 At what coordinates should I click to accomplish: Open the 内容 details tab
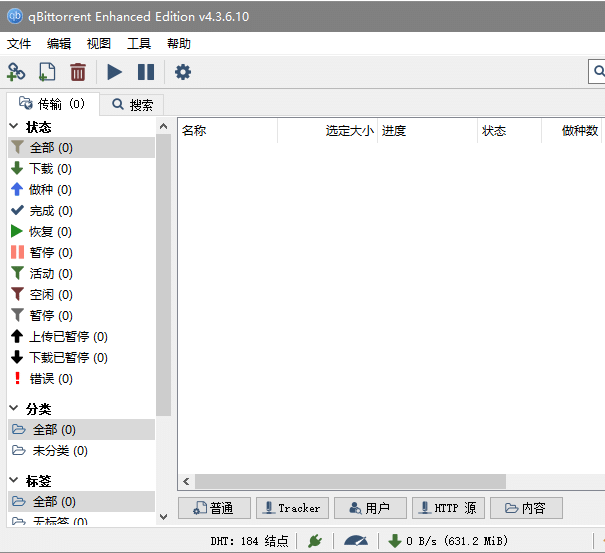(526, 508)
